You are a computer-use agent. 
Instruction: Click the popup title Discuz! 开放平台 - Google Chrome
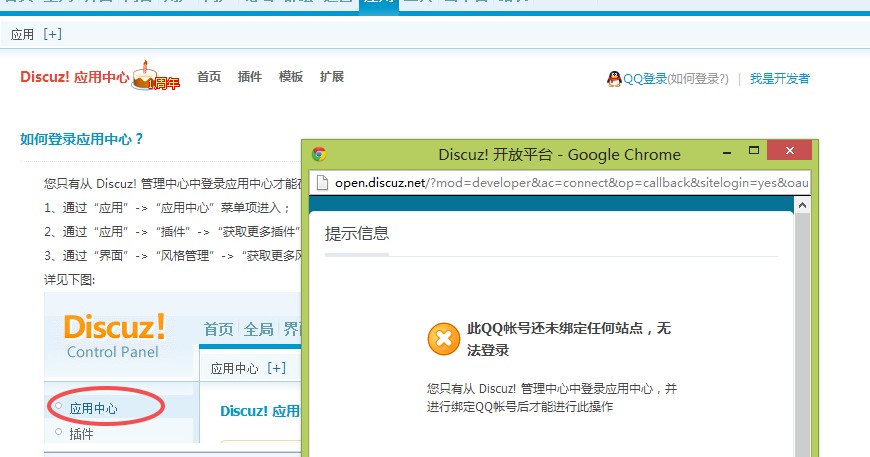click(559, 154)
